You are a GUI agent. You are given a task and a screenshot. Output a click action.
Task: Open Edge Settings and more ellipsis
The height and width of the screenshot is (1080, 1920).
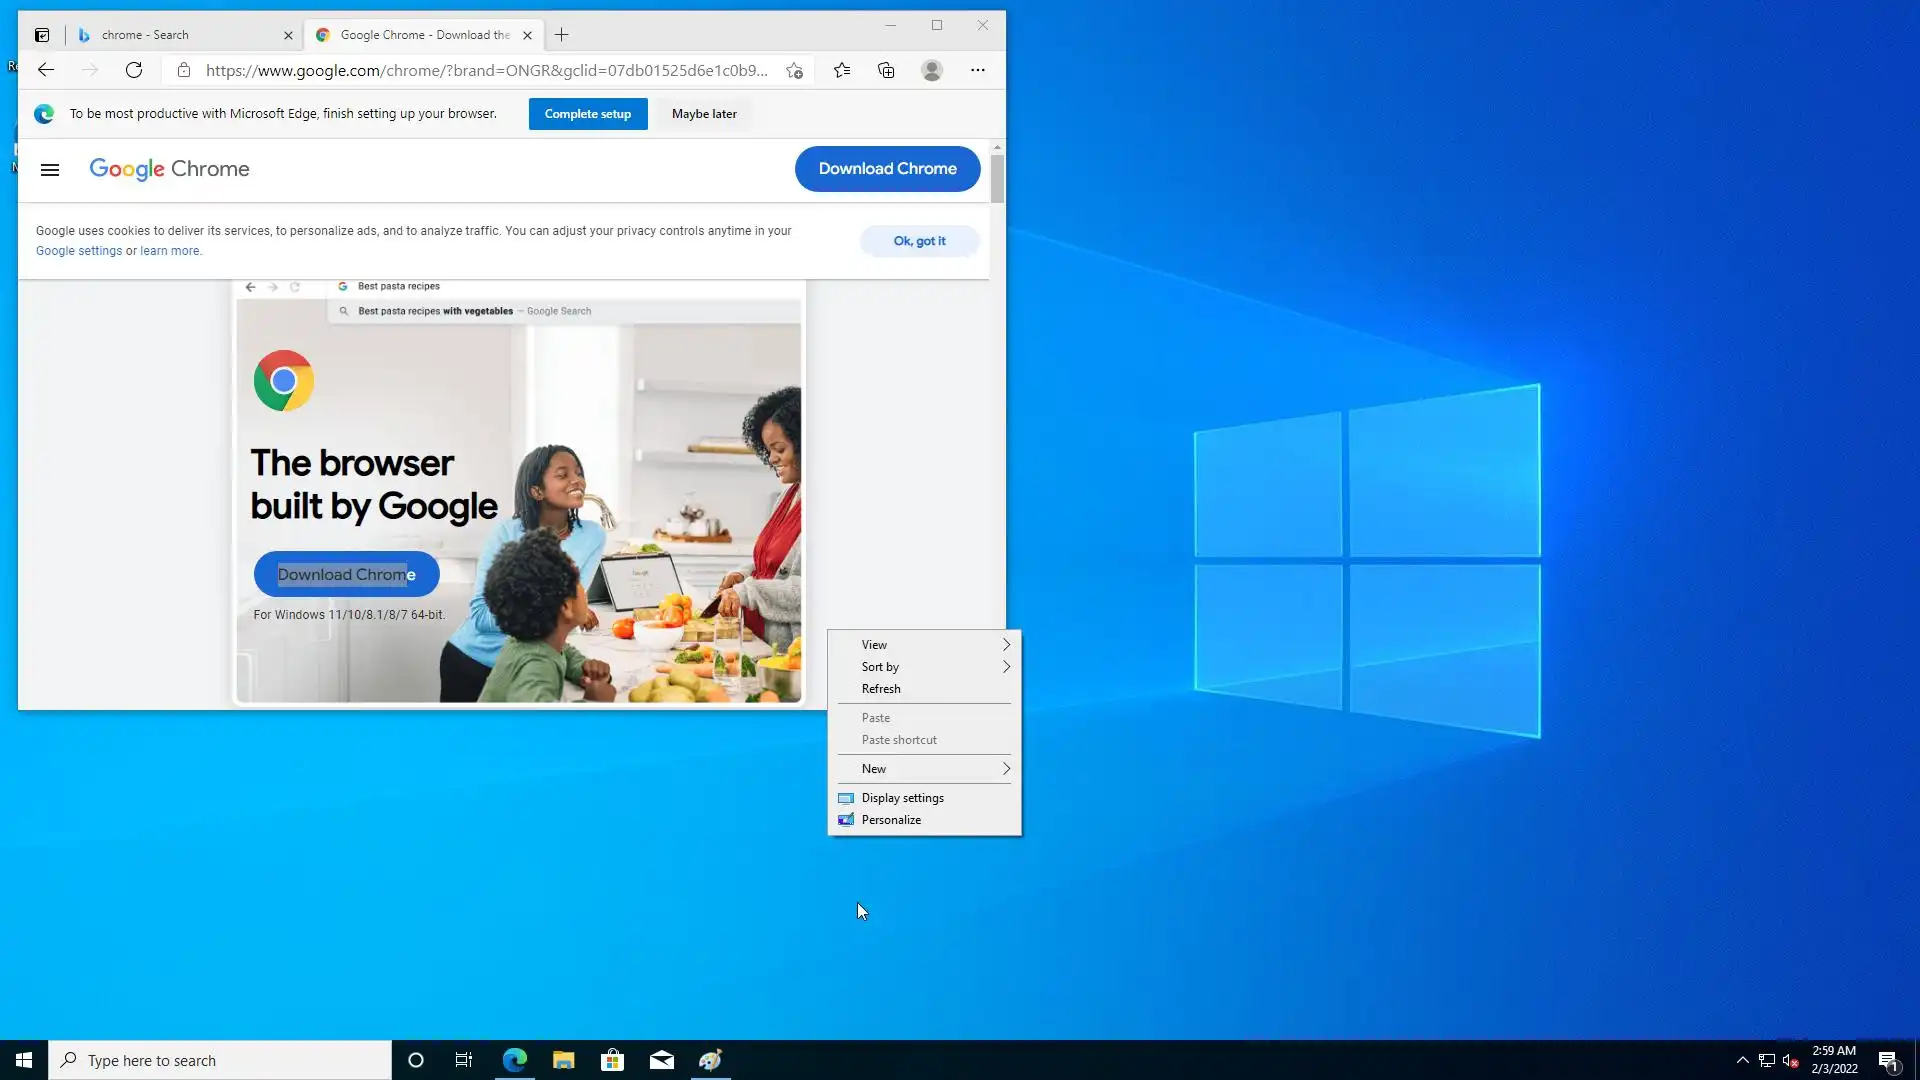point(978,70)
